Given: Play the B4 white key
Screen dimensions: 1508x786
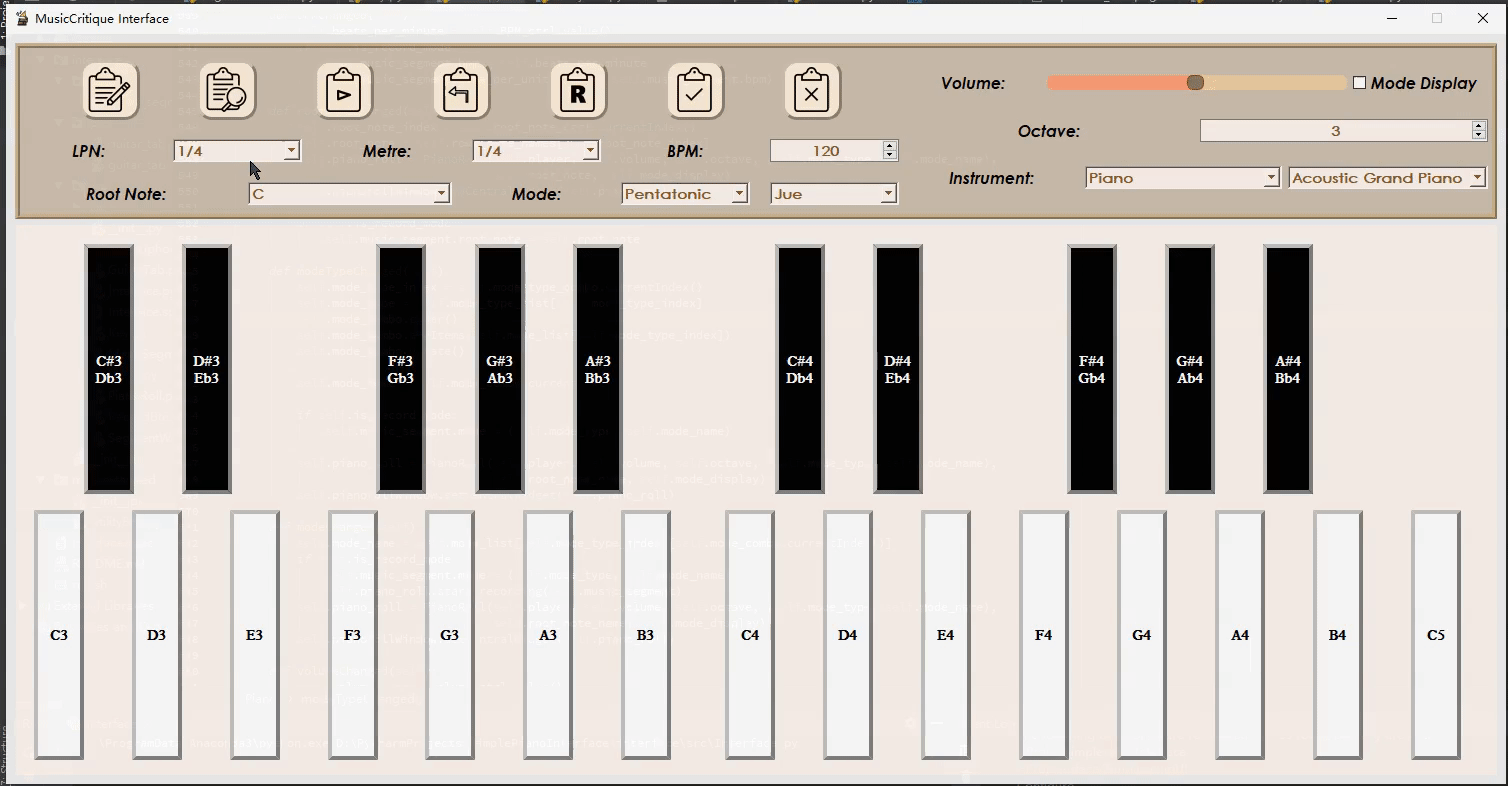Looking at the screenshot, I should (x=1338, y=635).
